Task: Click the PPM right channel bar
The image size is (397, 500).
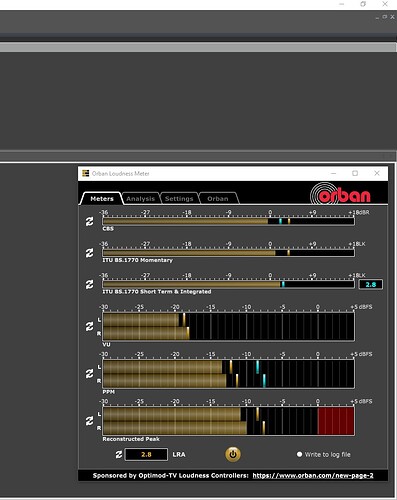Action: click(228, 381)
